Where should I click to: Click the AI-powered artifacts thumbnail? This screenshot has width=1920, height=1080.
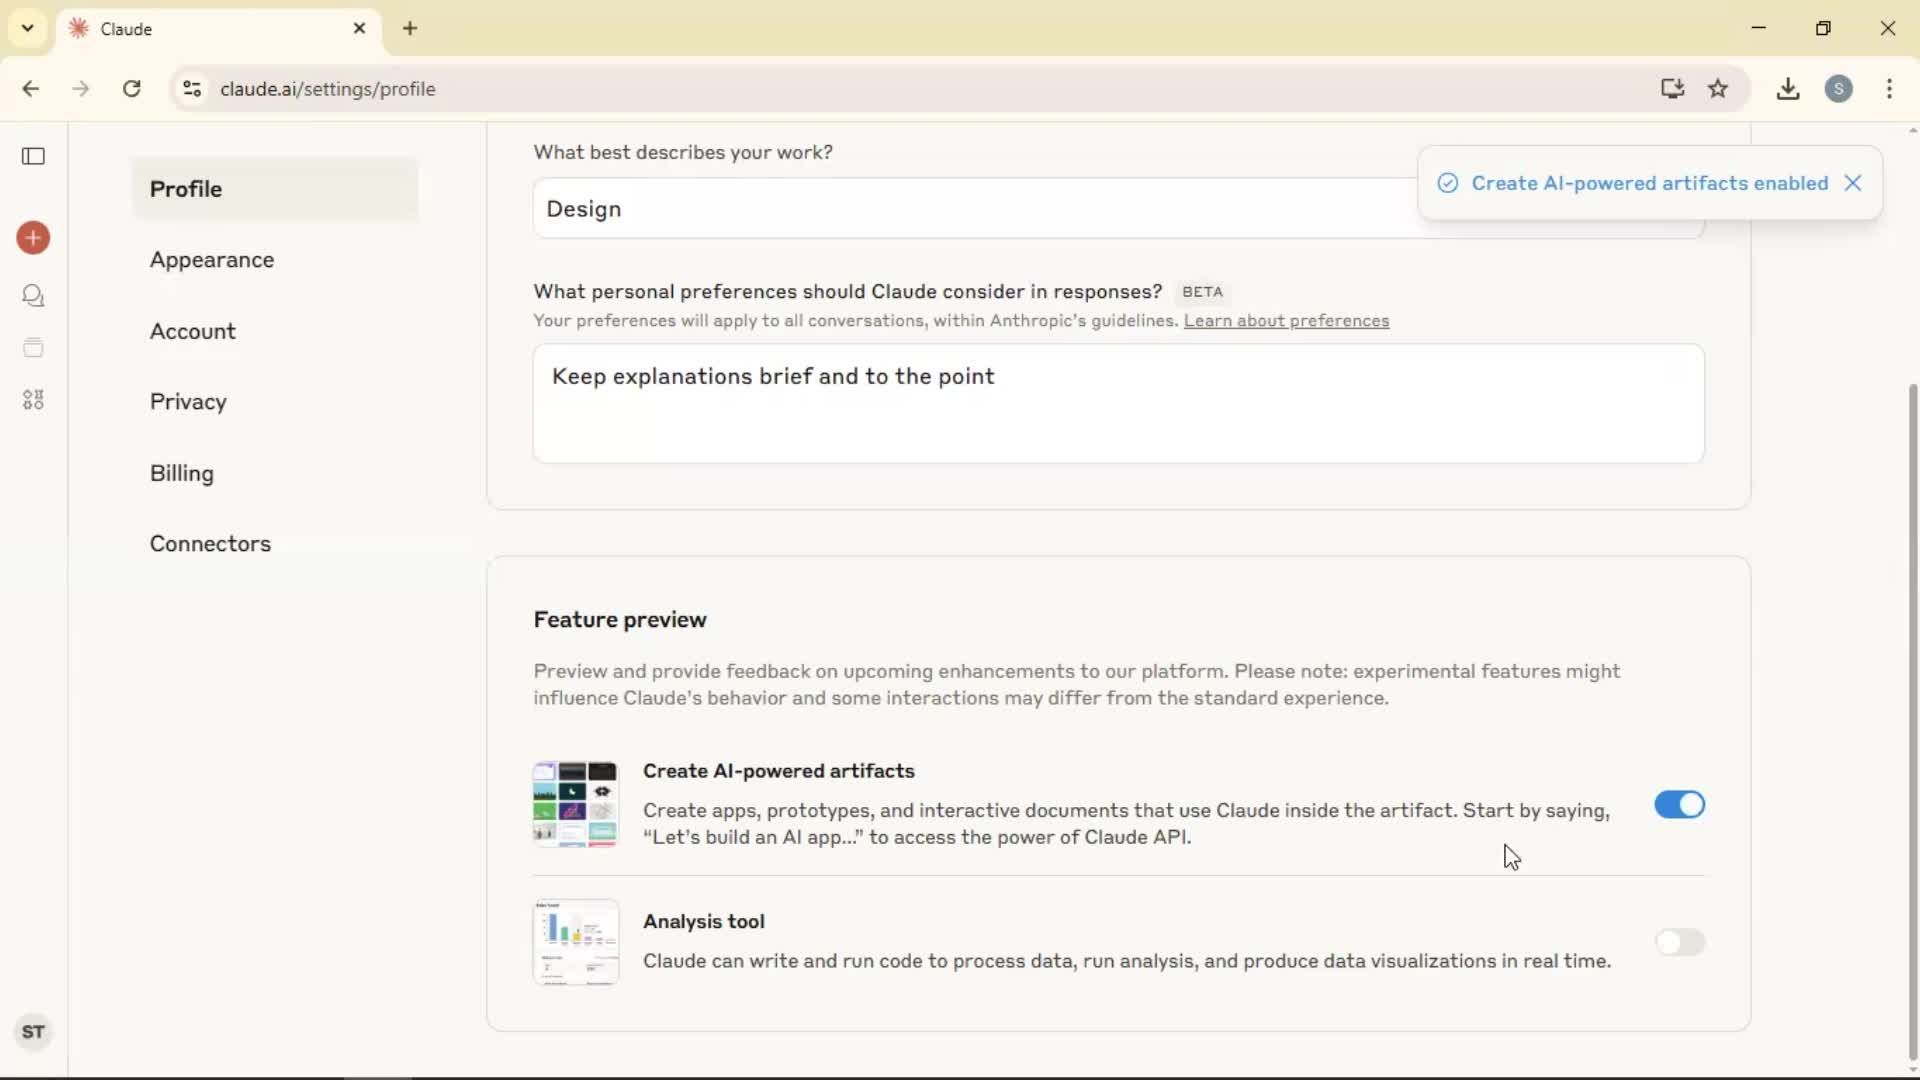(575, 804)
